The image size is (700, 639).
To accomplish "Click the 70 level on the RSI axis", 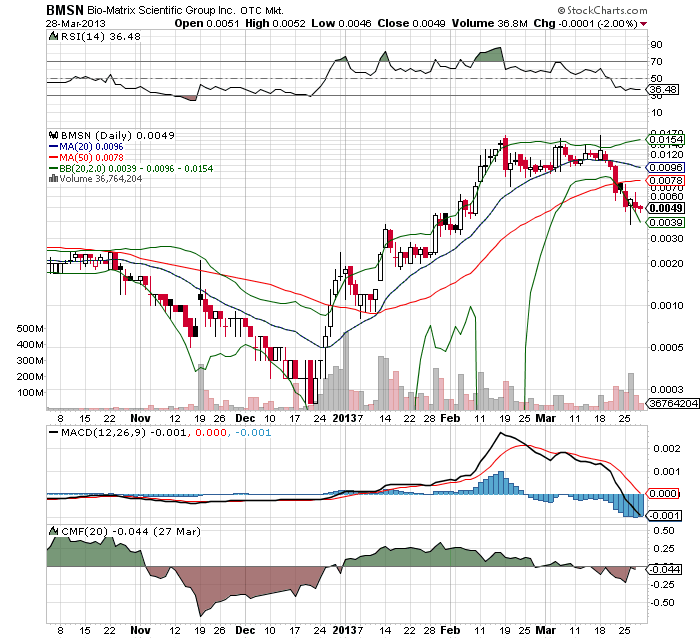I will click(x=657, y=61).
